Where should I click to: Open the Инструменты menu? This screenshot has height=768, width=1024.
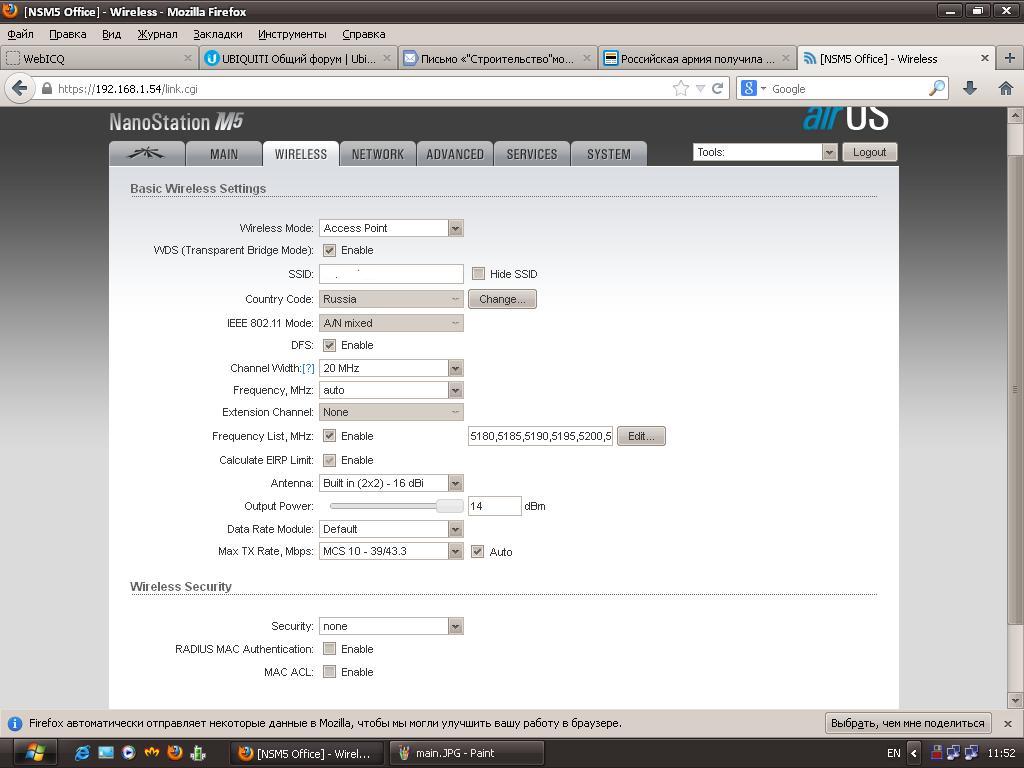coord(292,34)
